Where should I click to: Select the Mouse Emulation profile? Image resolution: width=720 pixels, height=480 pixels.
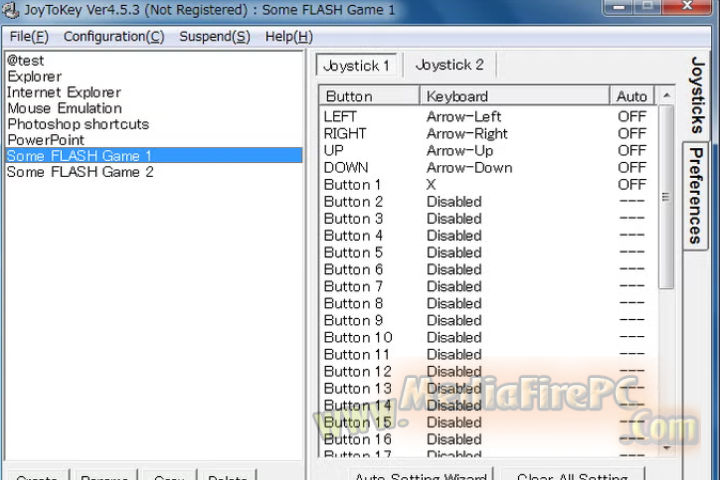click(154, 108)
